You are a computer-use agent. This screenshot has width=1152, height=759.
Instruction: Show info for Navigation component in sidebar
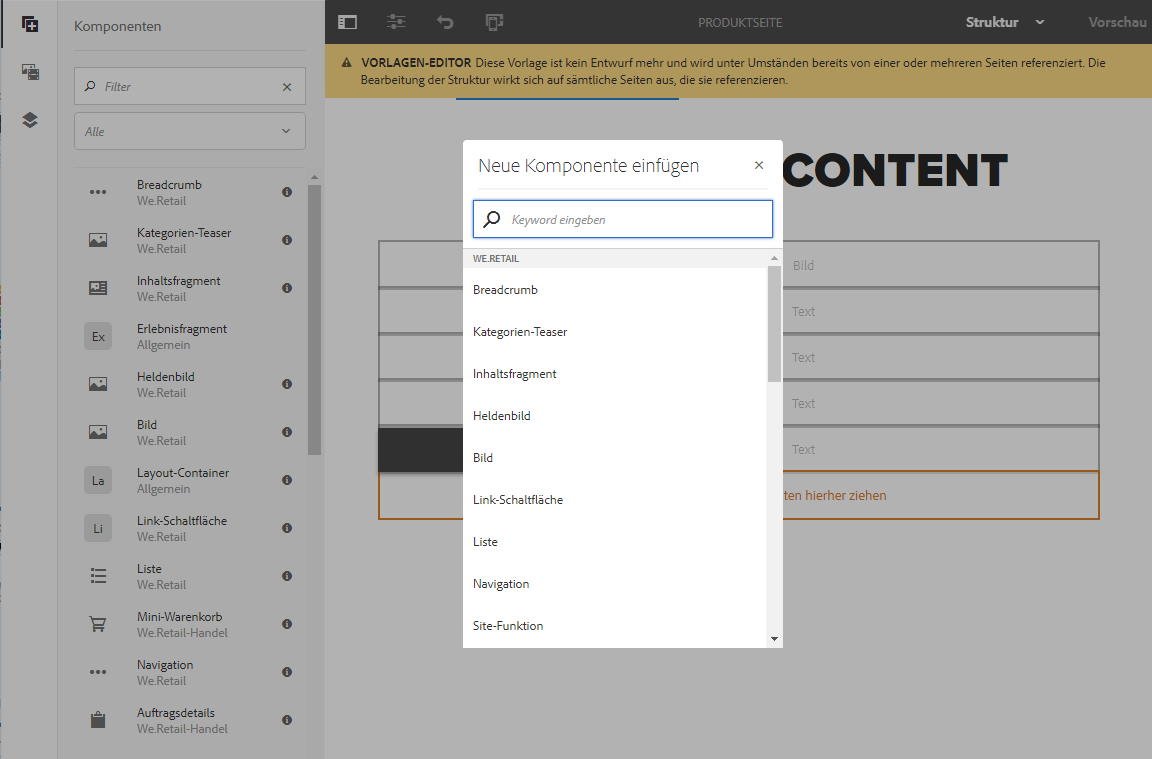tap(287, 672)
